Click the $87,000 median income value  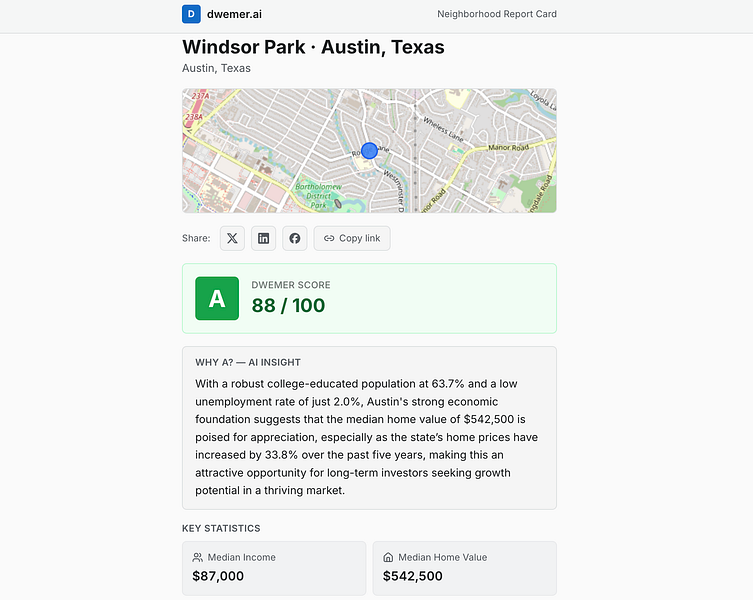click(218, 576)
